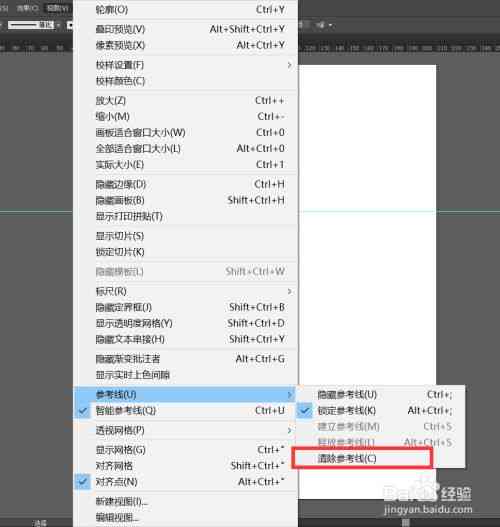Screen dimensions: 500x527
Task: Toggle 对齐网格 snap to grid
Action: [185, 466]
